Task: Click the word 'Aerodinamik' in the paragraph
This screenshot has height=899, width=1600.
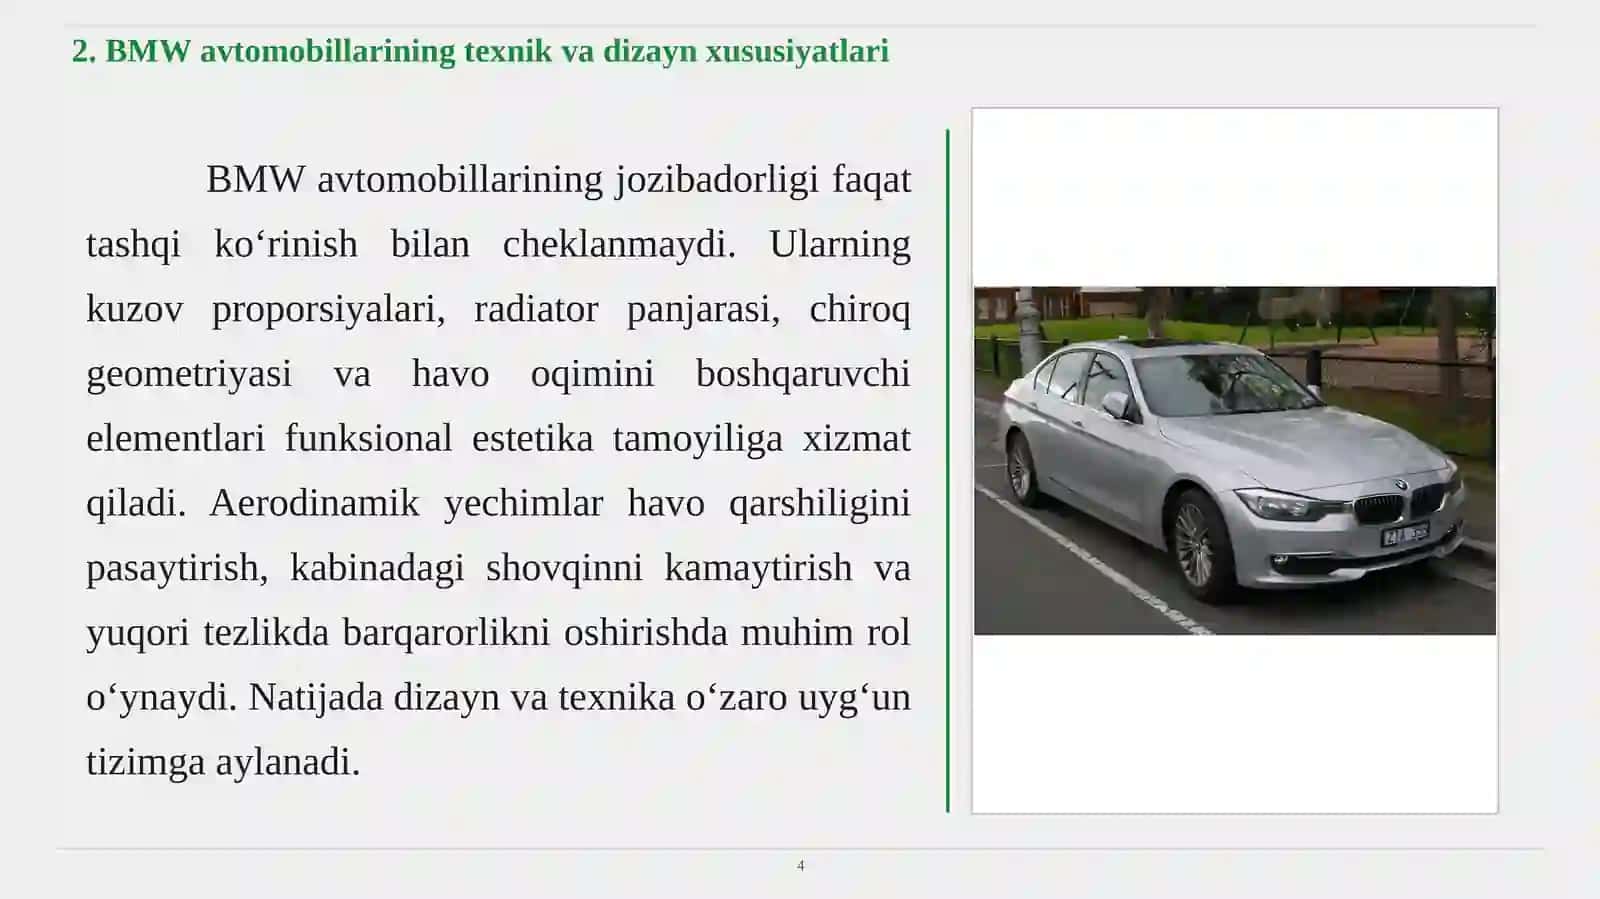Action: click(314, 503)
